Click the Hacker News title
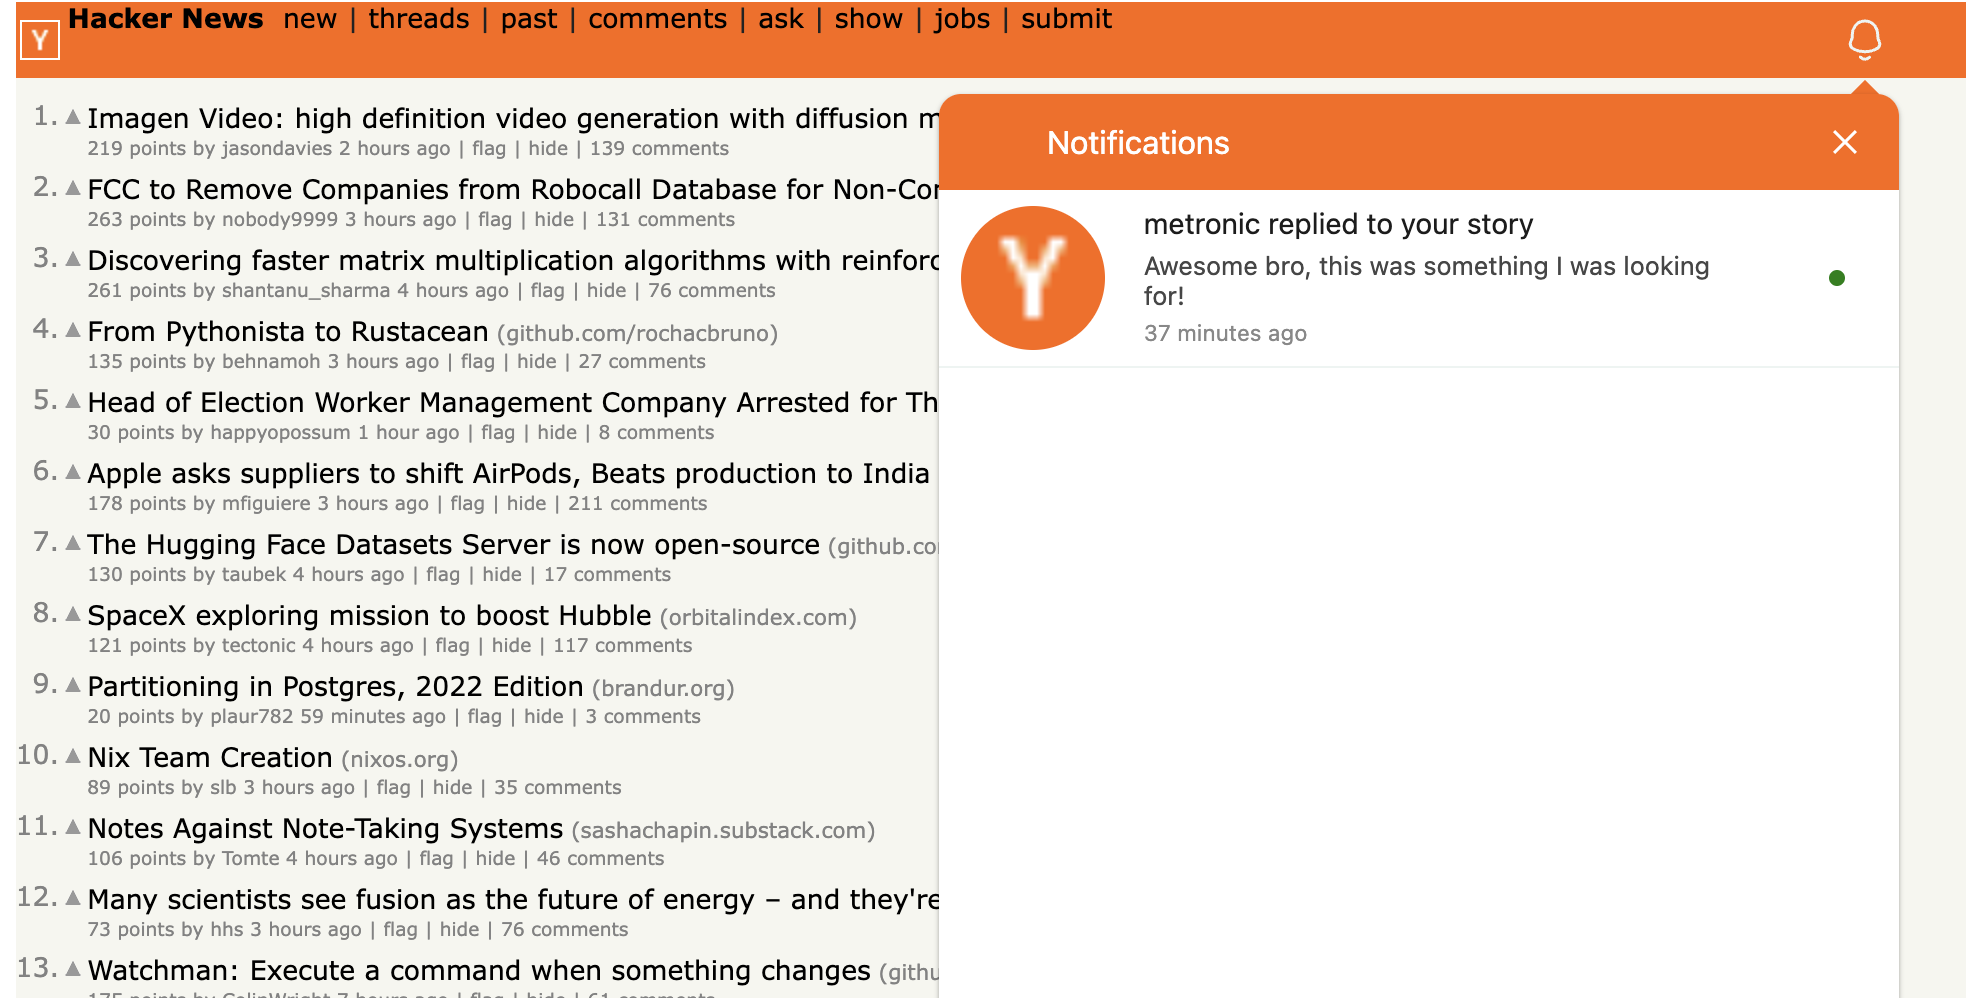This screenshot has height=998, width=1966. (166, 19)
